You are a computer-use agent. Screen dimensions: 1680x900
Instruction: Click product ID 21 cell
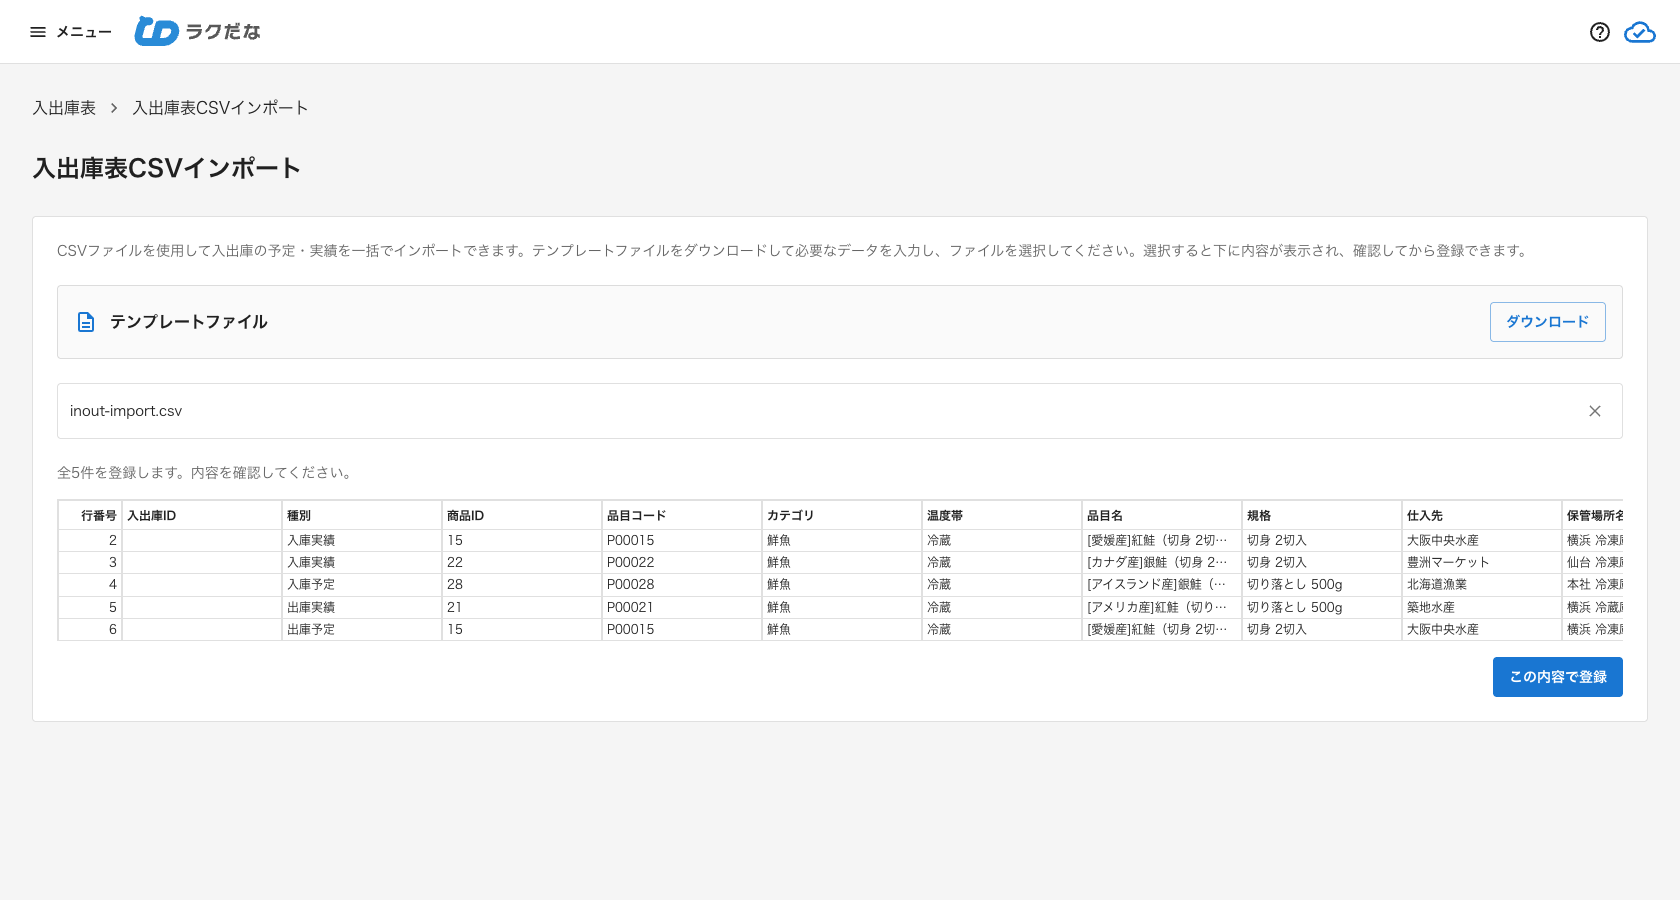tap(522, 607)
